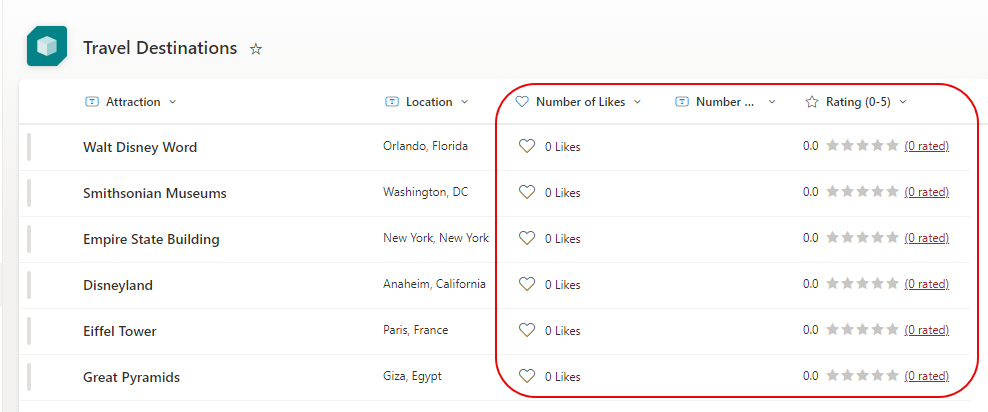Click the heart icon for Great Pyramids
988x412 pixels.
coord(527,376)
